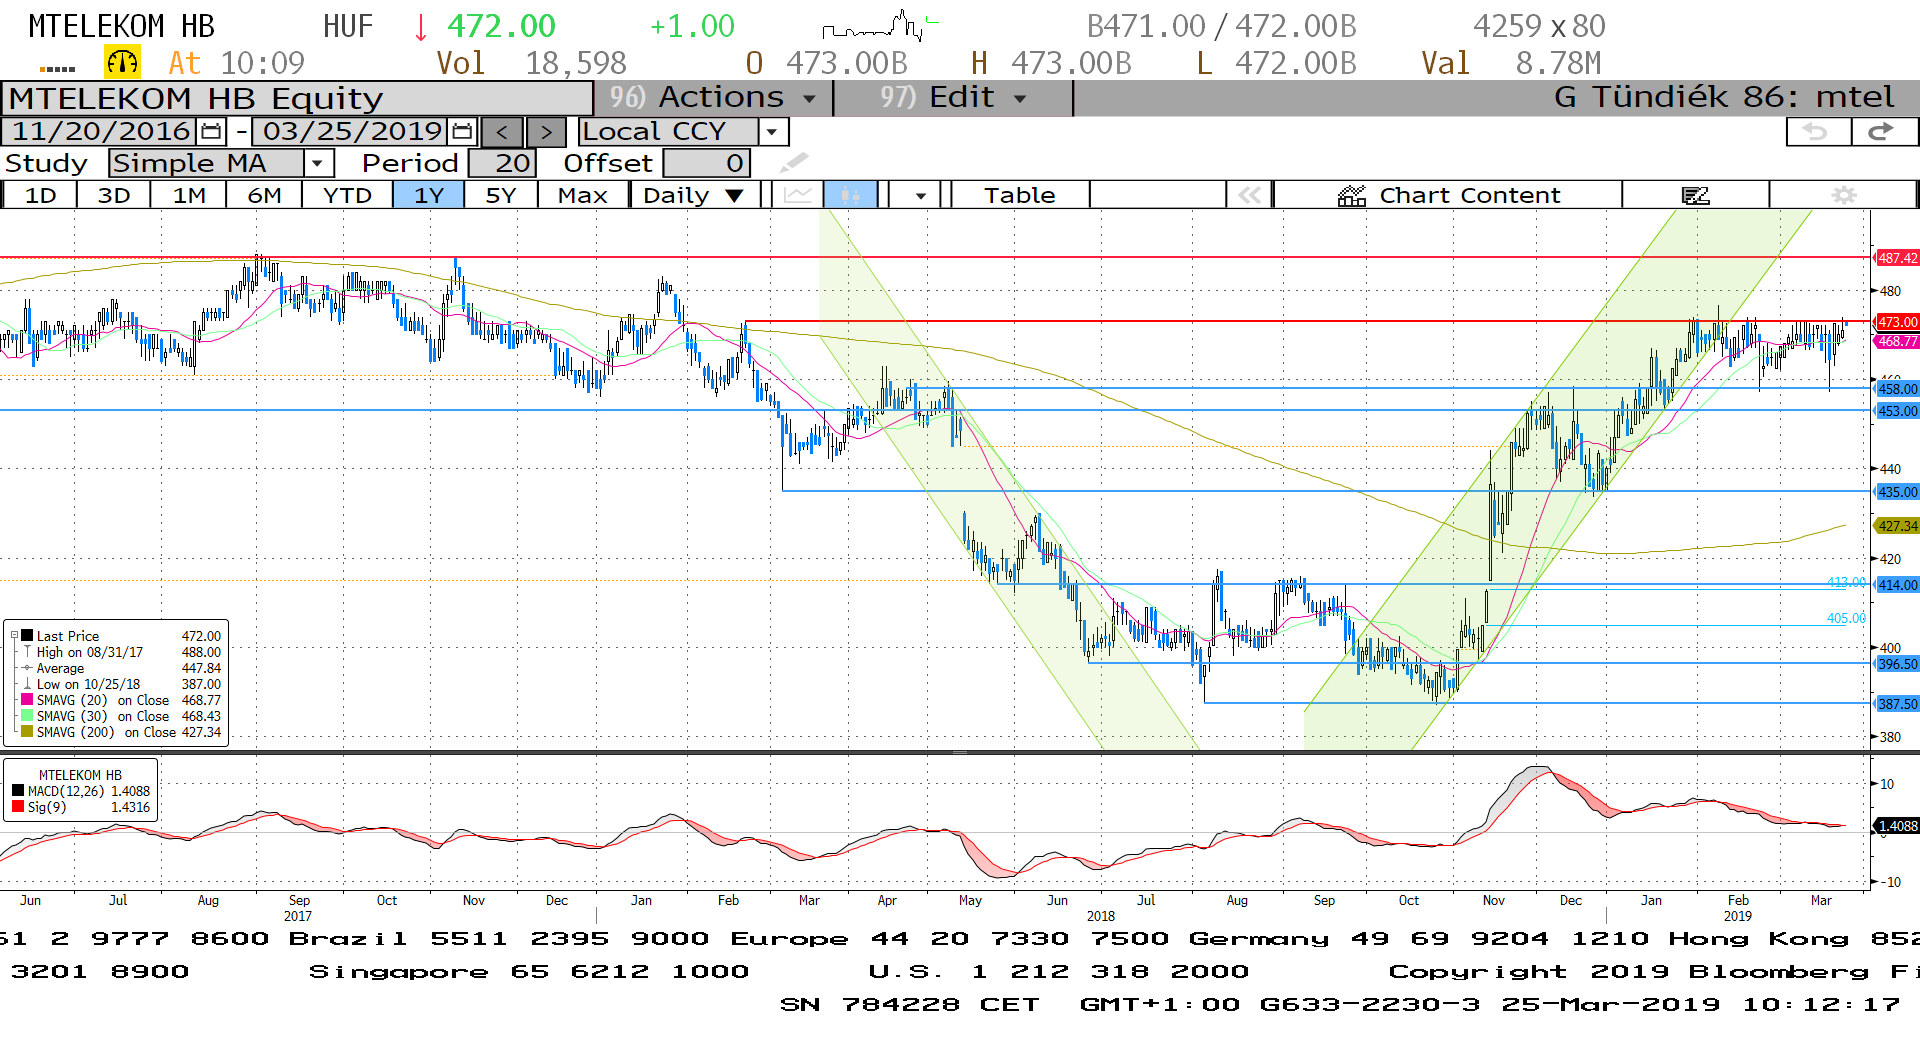
Task: Click the 413.00 cyan chart annotation
Action: (x=1846, y=582)
